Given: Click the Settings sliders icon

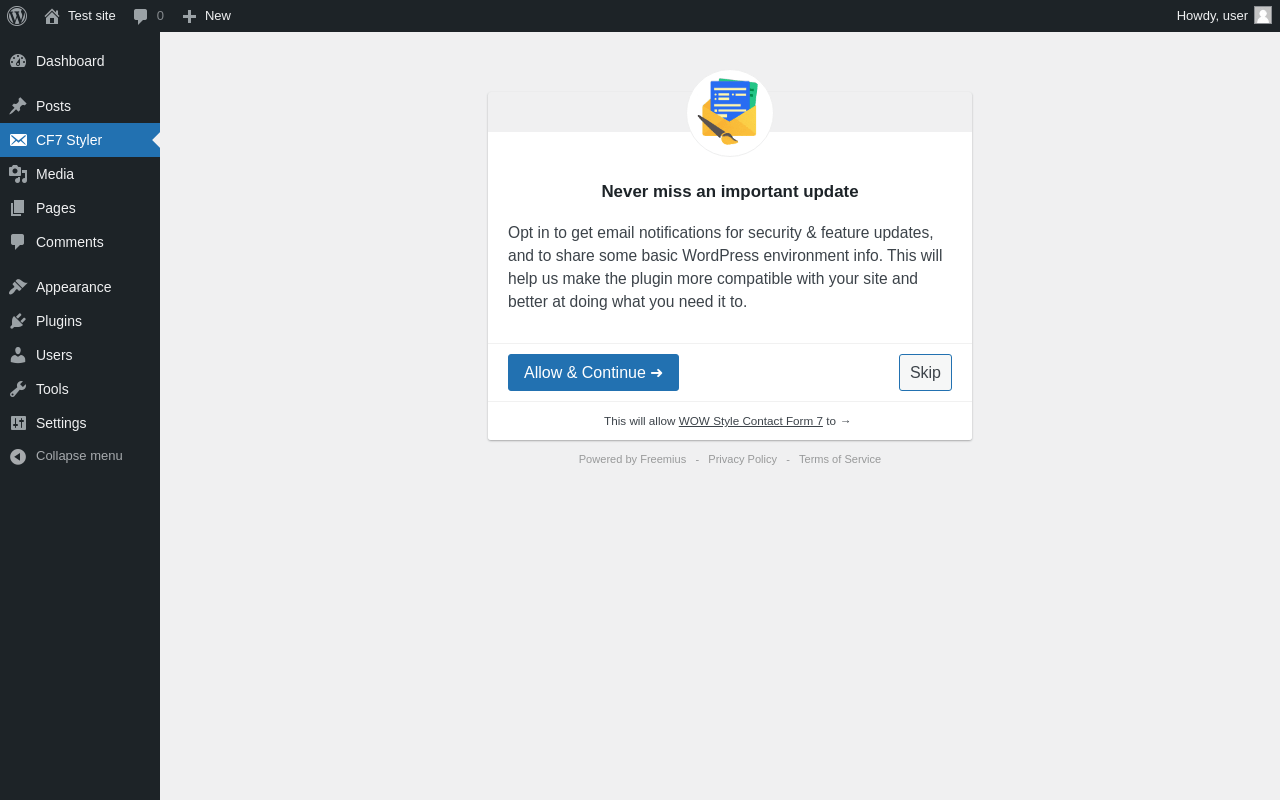Looking at the screenshot, I should point(18,423).
